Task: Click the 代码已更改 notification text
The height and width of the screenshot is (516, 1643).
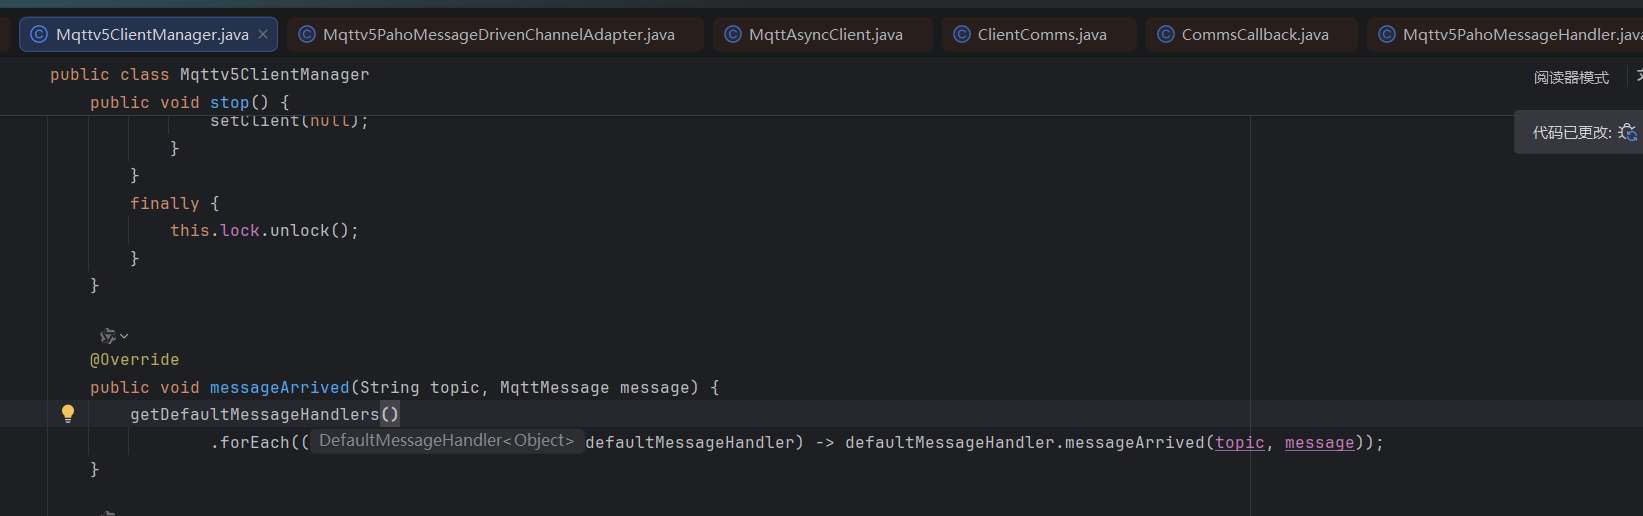Action: tap(1571, 132)
